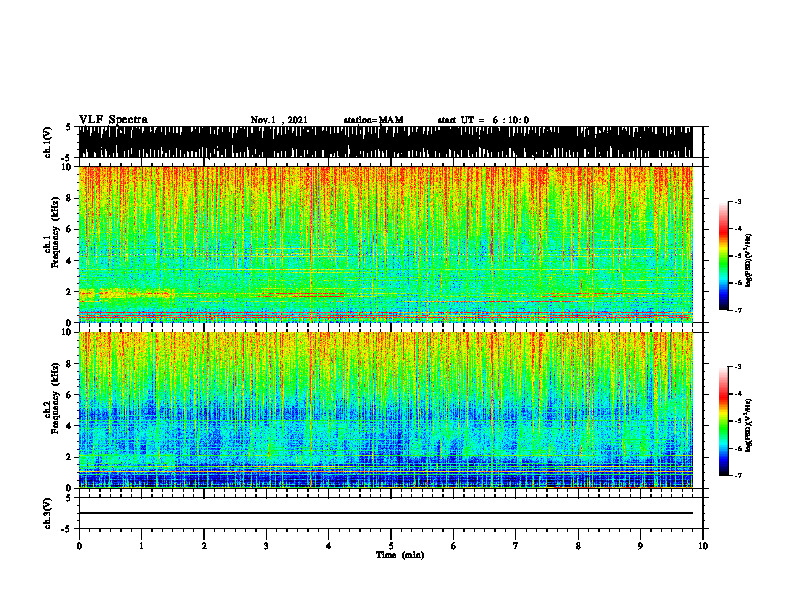Click ch.2 colorbar "-3" label
Screen dimensions: 792x612
pyautogui.click(x=737, y=367)
